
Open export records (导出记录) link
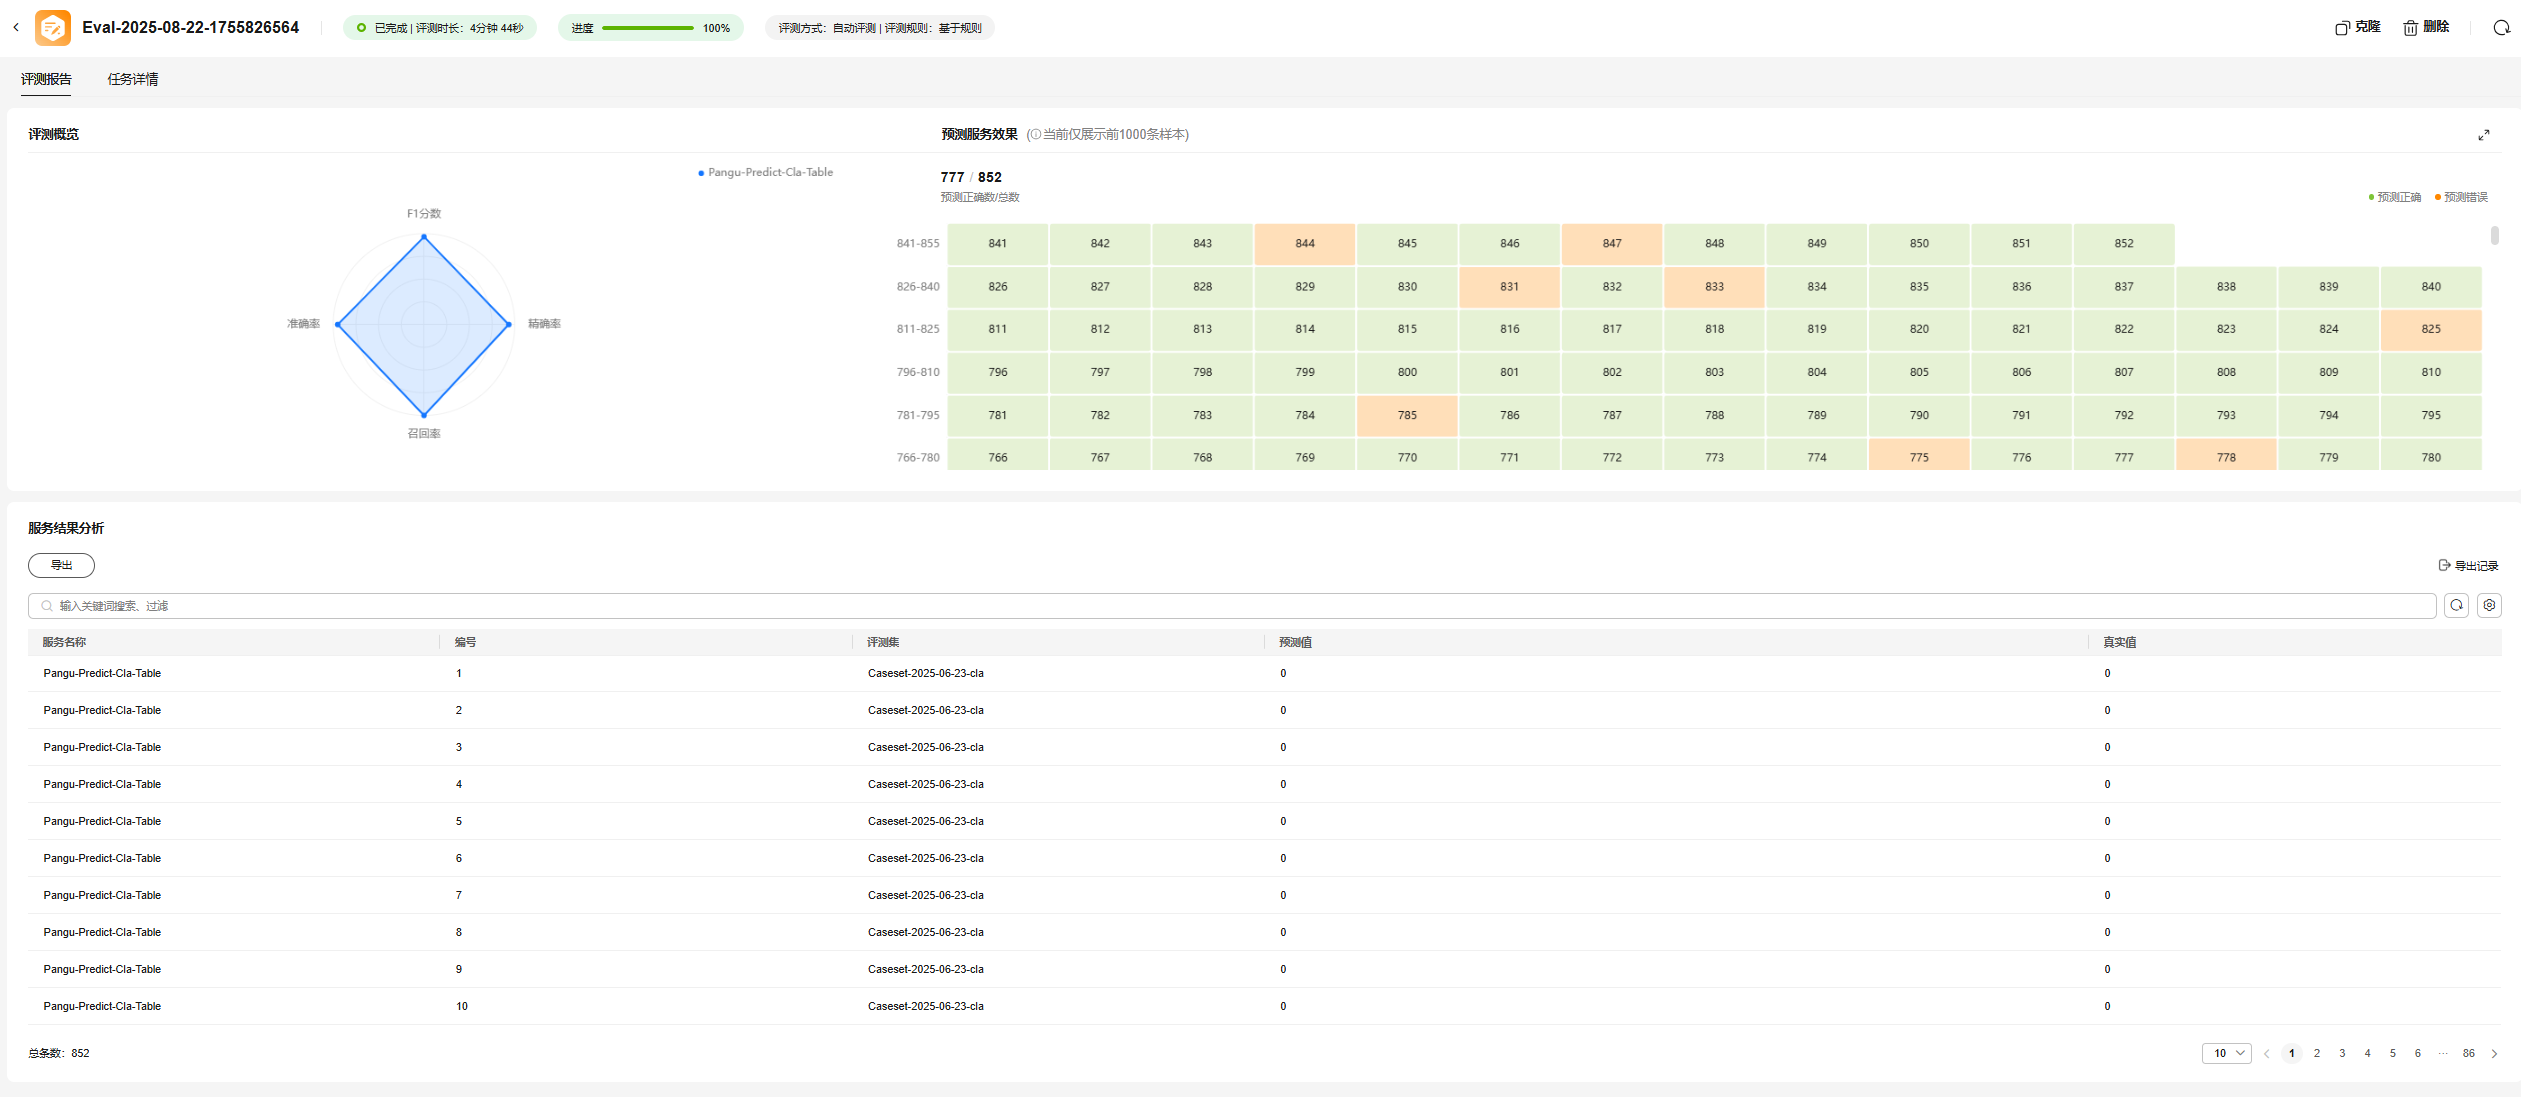2468,566
